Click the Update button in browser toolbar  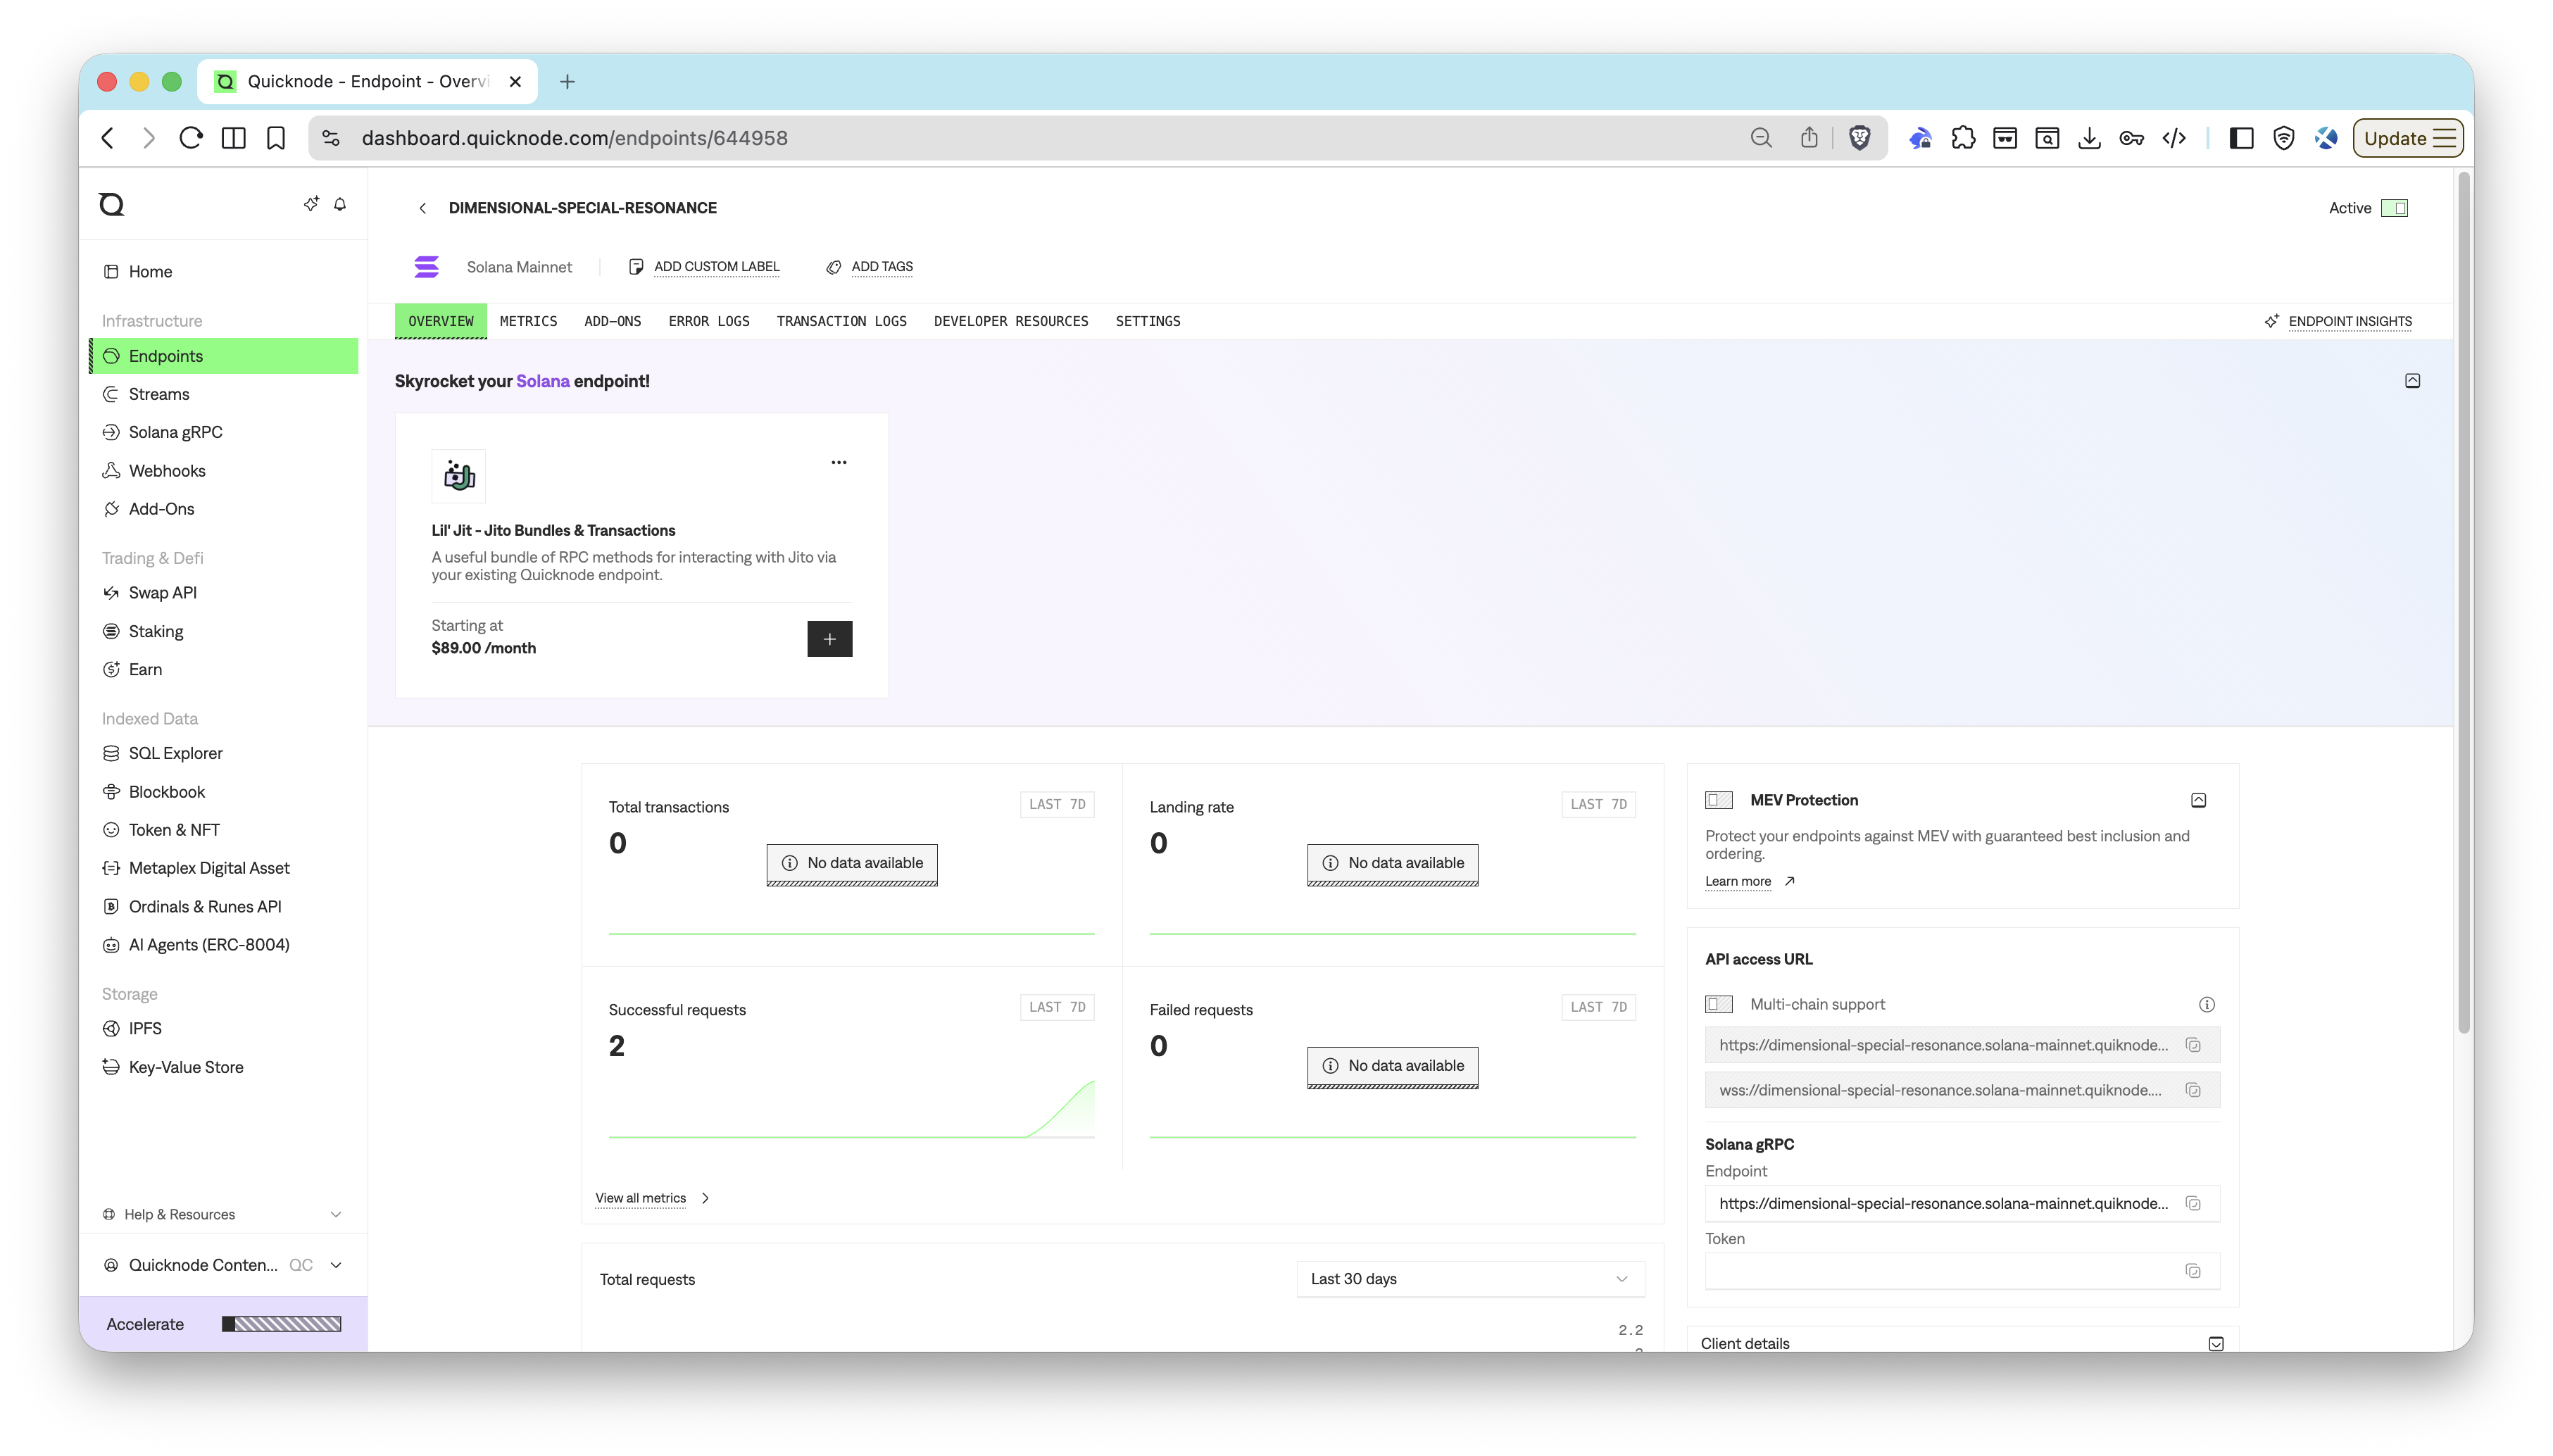2408,138
